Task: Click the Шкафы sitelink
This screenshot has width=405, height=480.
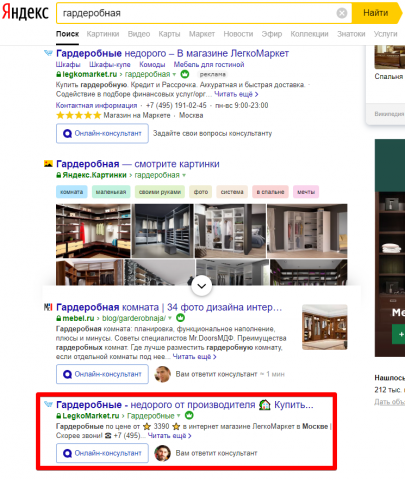Action: click(68, 64)
